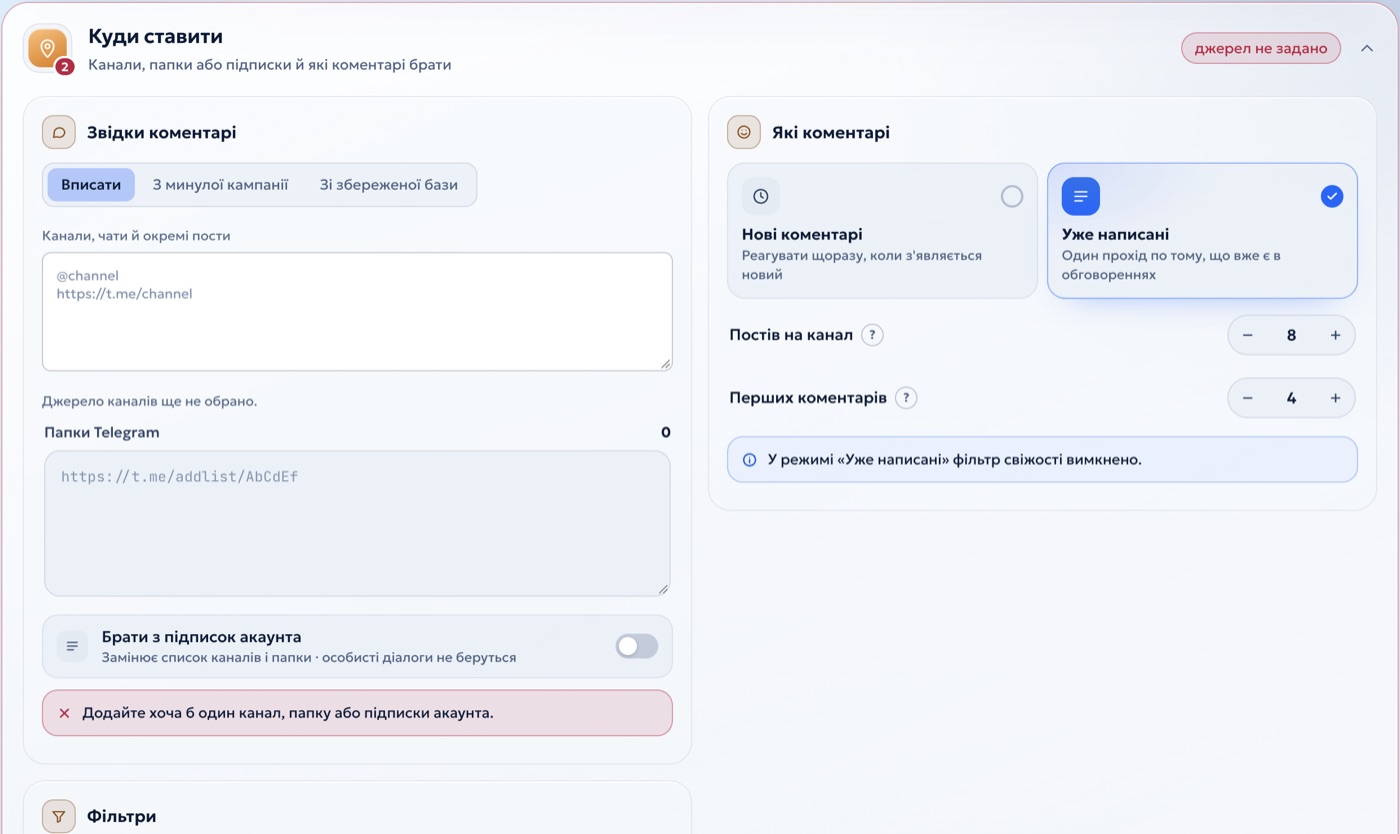Focus the channels, chats and posts text area
The width and height of the screenshot is (1400, 834).
pos(357,311)
